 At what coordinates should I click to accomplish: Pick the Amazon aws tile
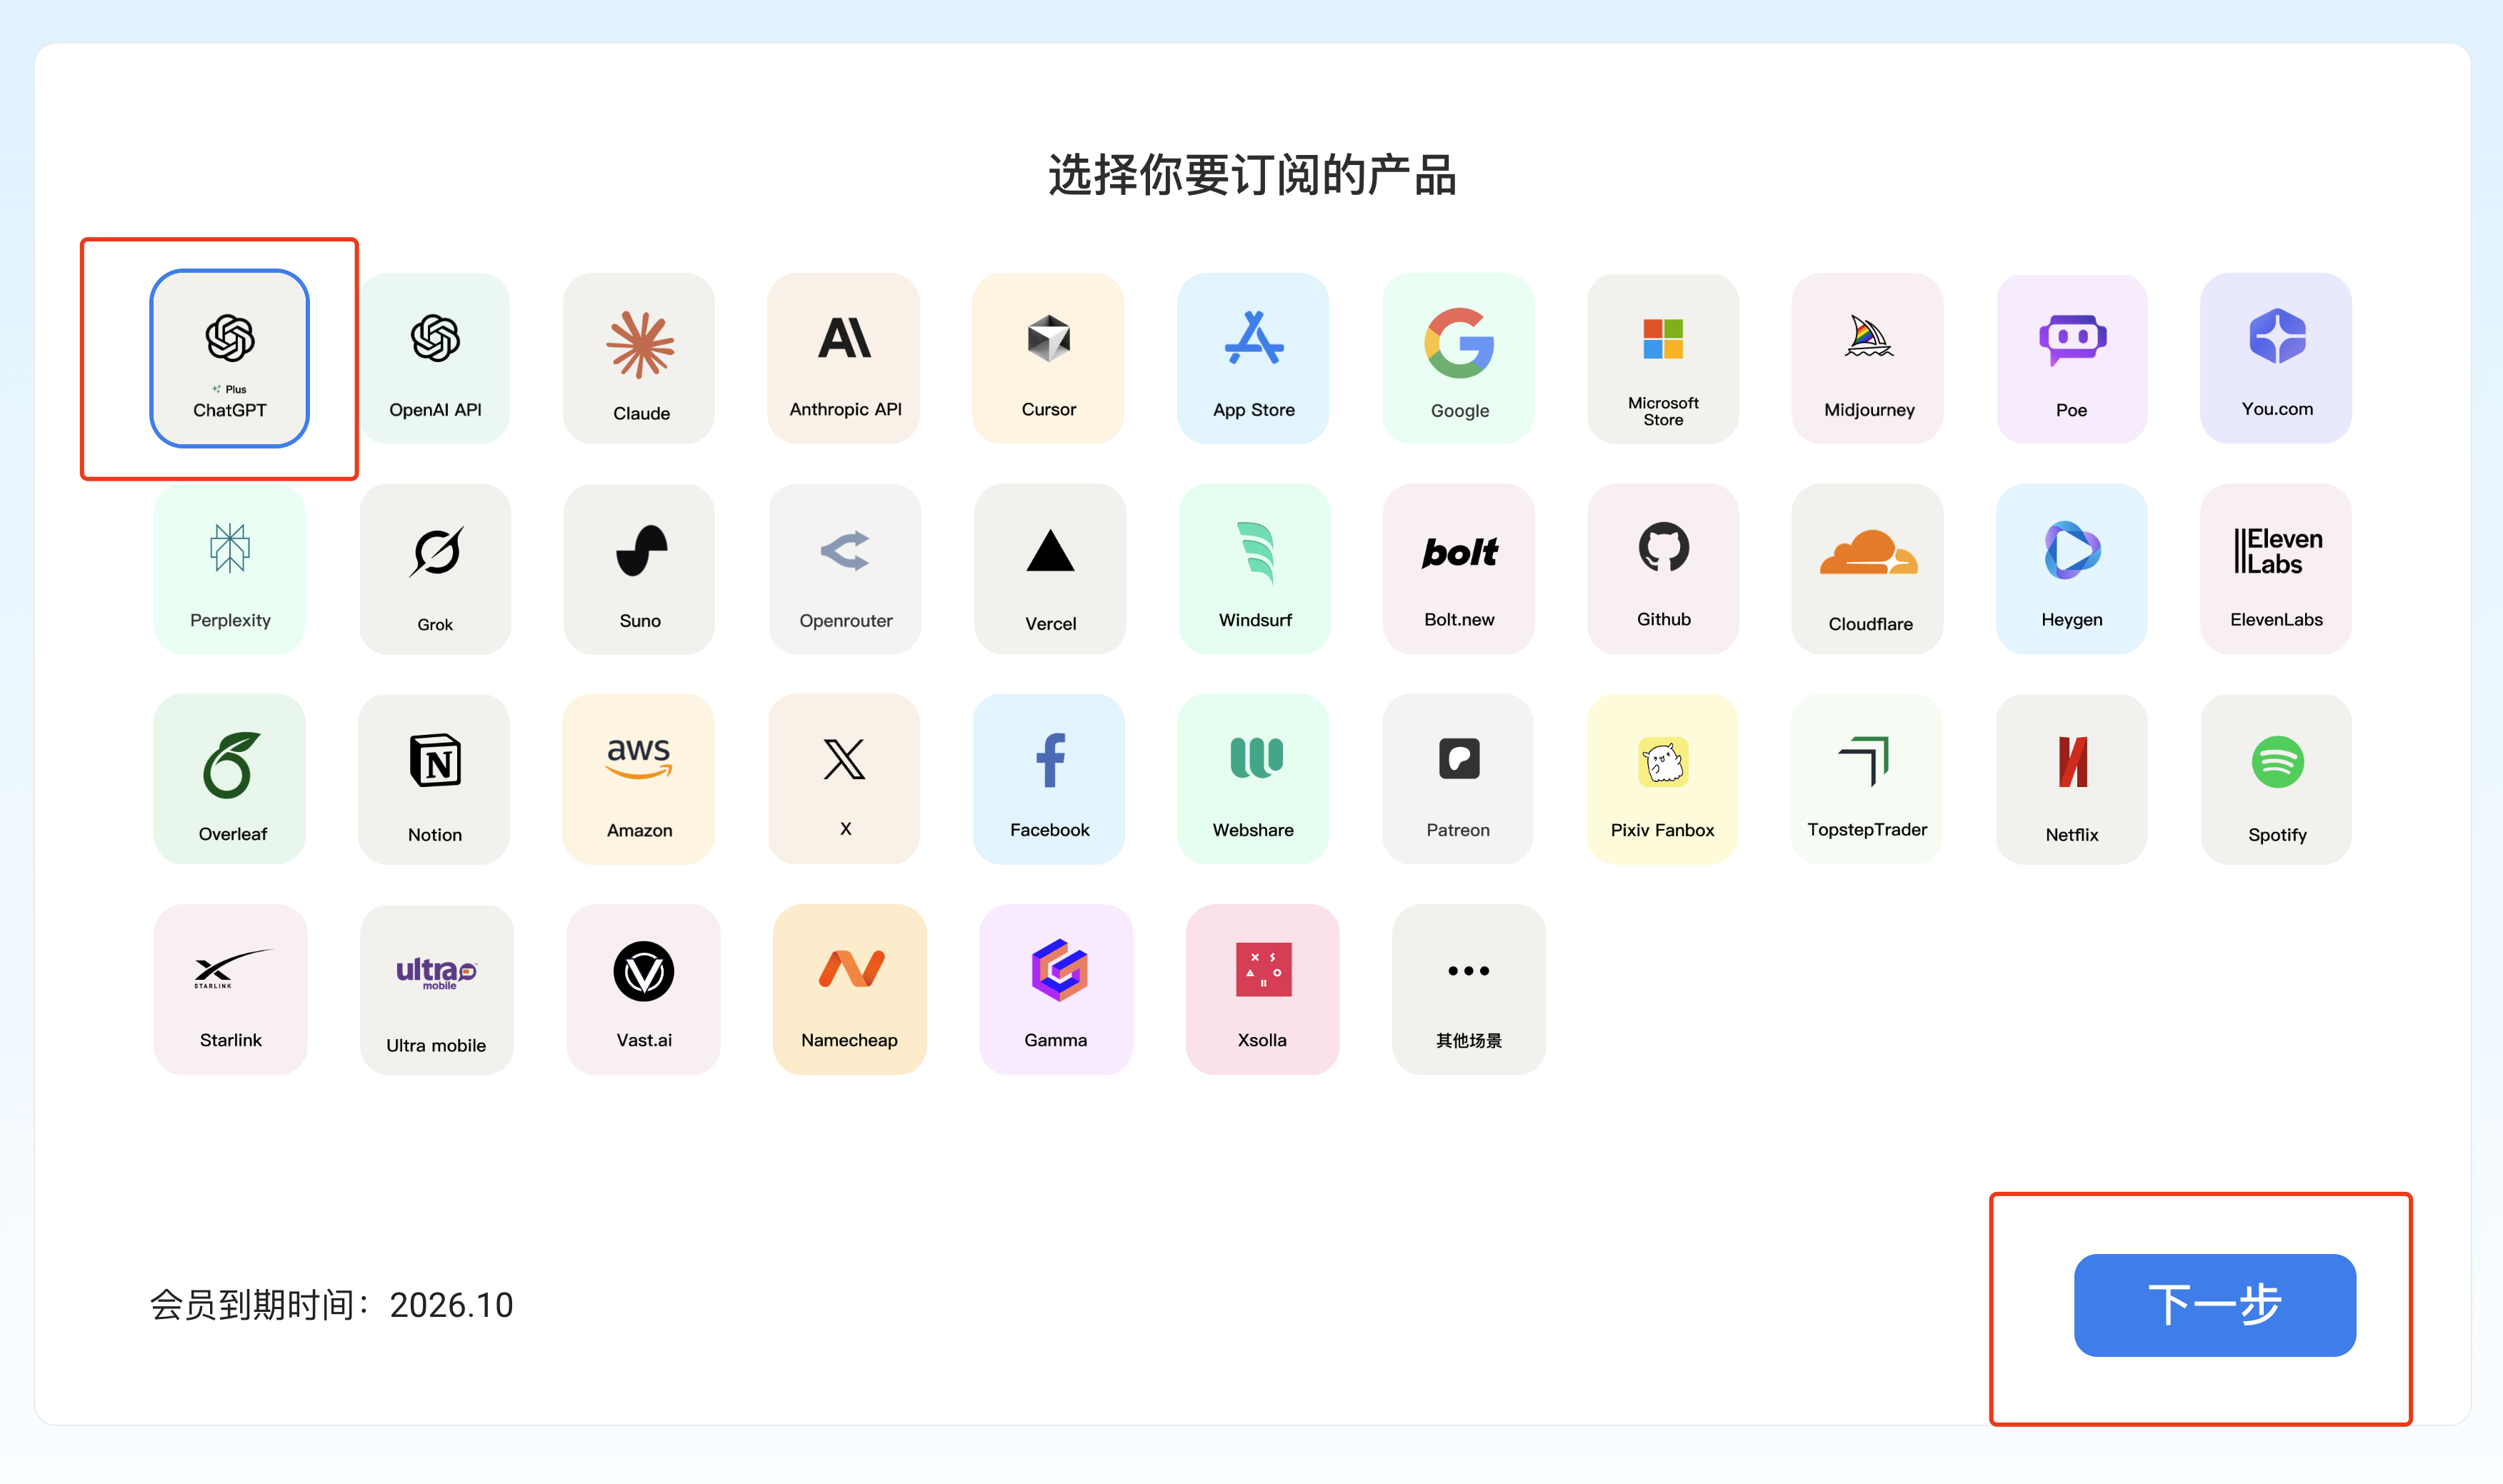pos(639,779)
